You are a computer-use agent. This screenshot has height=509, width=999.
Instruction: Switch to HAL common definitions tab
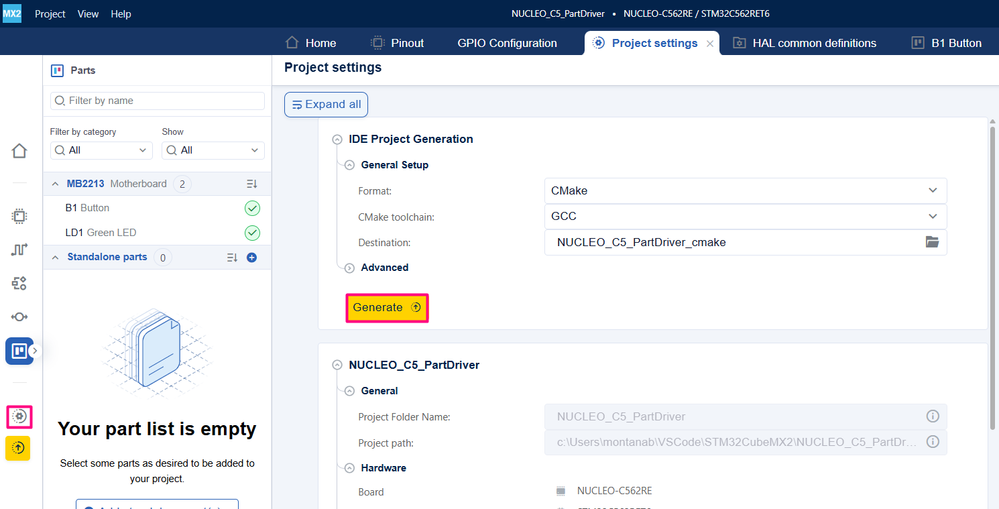click(x=805, y=43)
